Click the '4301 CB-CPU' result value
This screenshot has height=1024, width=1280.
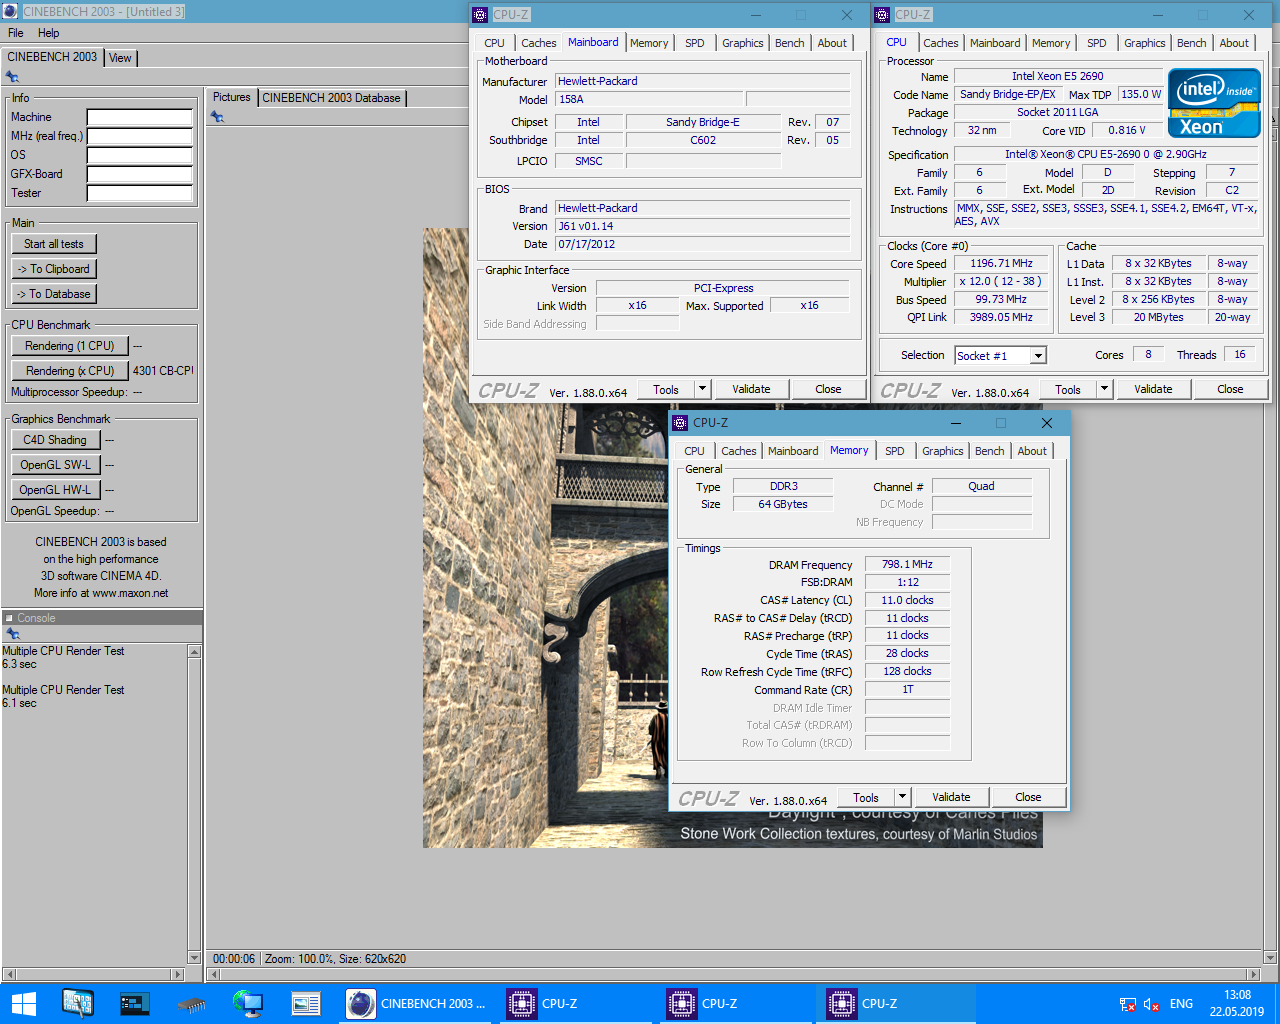point(163,371)
